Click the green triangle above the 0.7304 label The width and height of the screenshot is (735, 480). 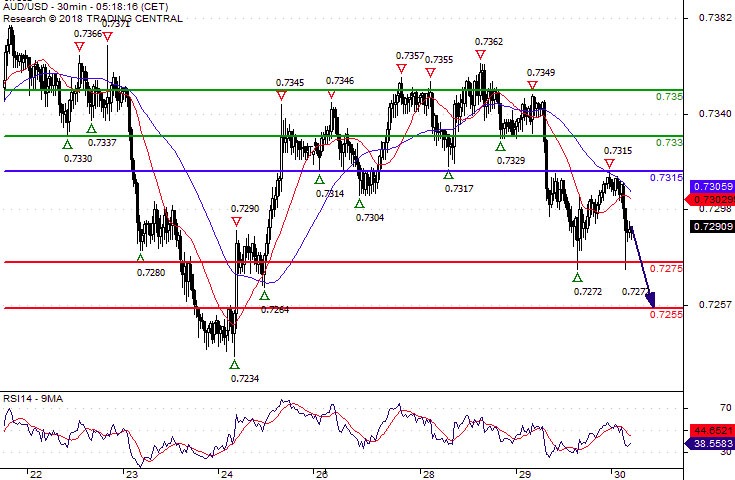point(359,203)
